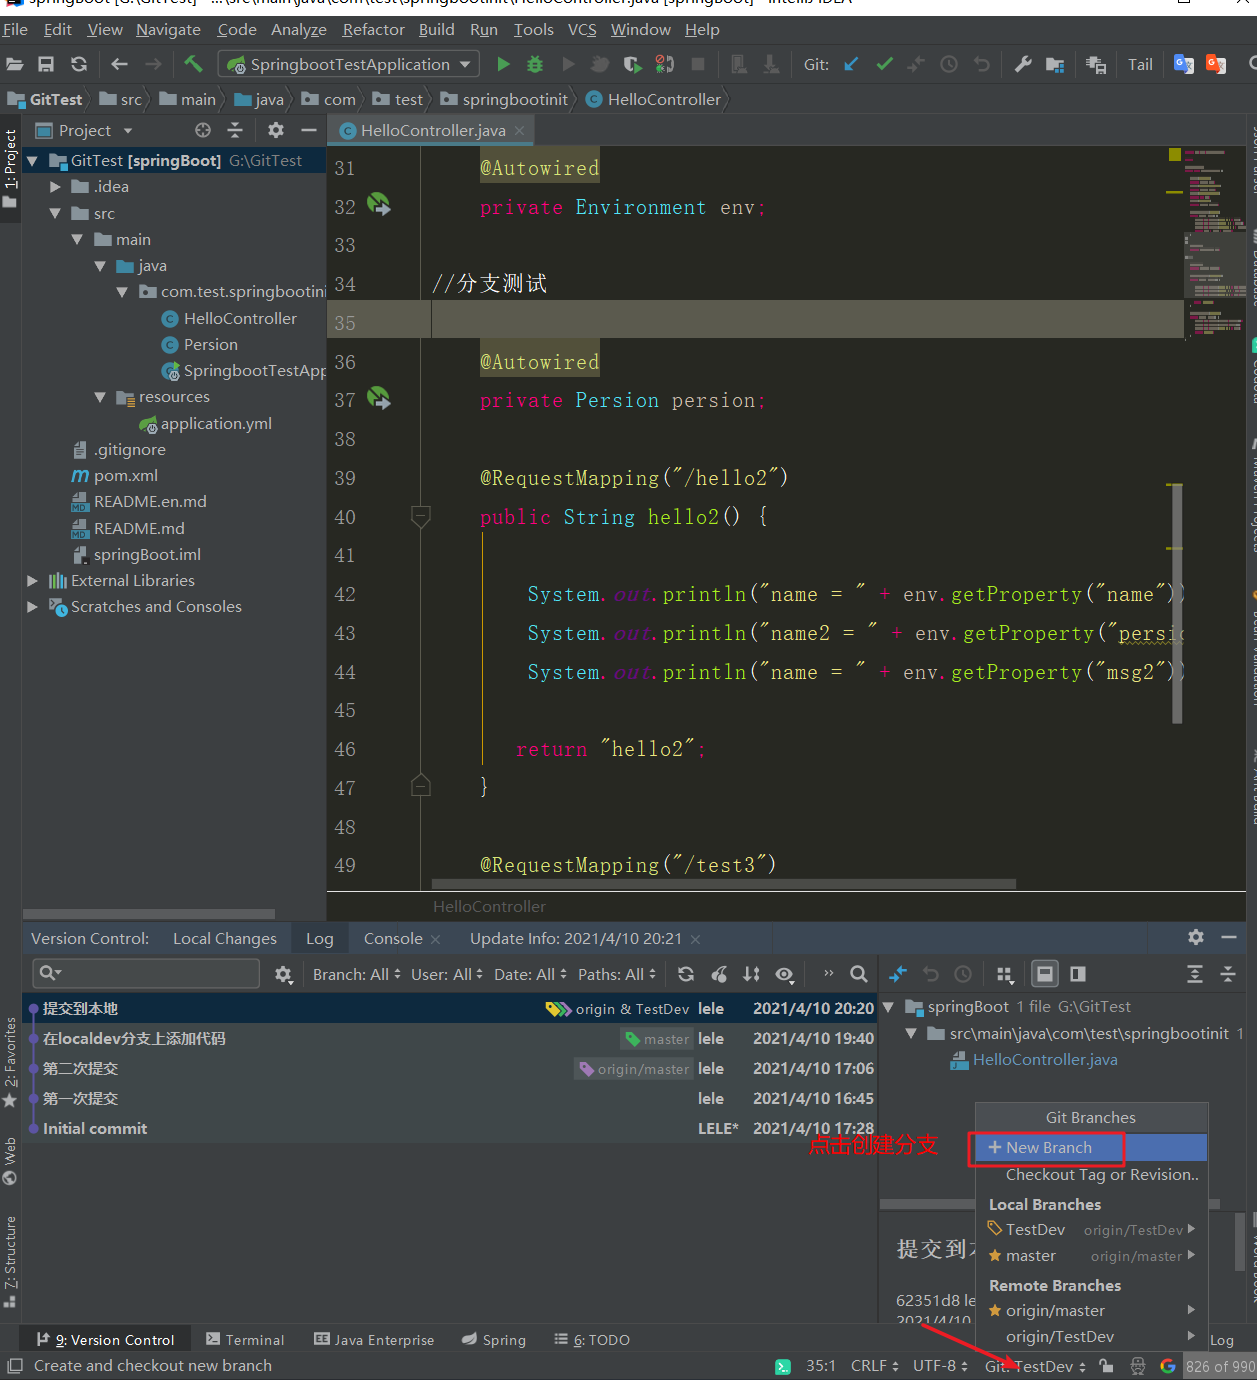Run SpringbootTestApplication with the play icon
The image size is (1257, 1380).
pyautogui.click(x=503, y=63)
